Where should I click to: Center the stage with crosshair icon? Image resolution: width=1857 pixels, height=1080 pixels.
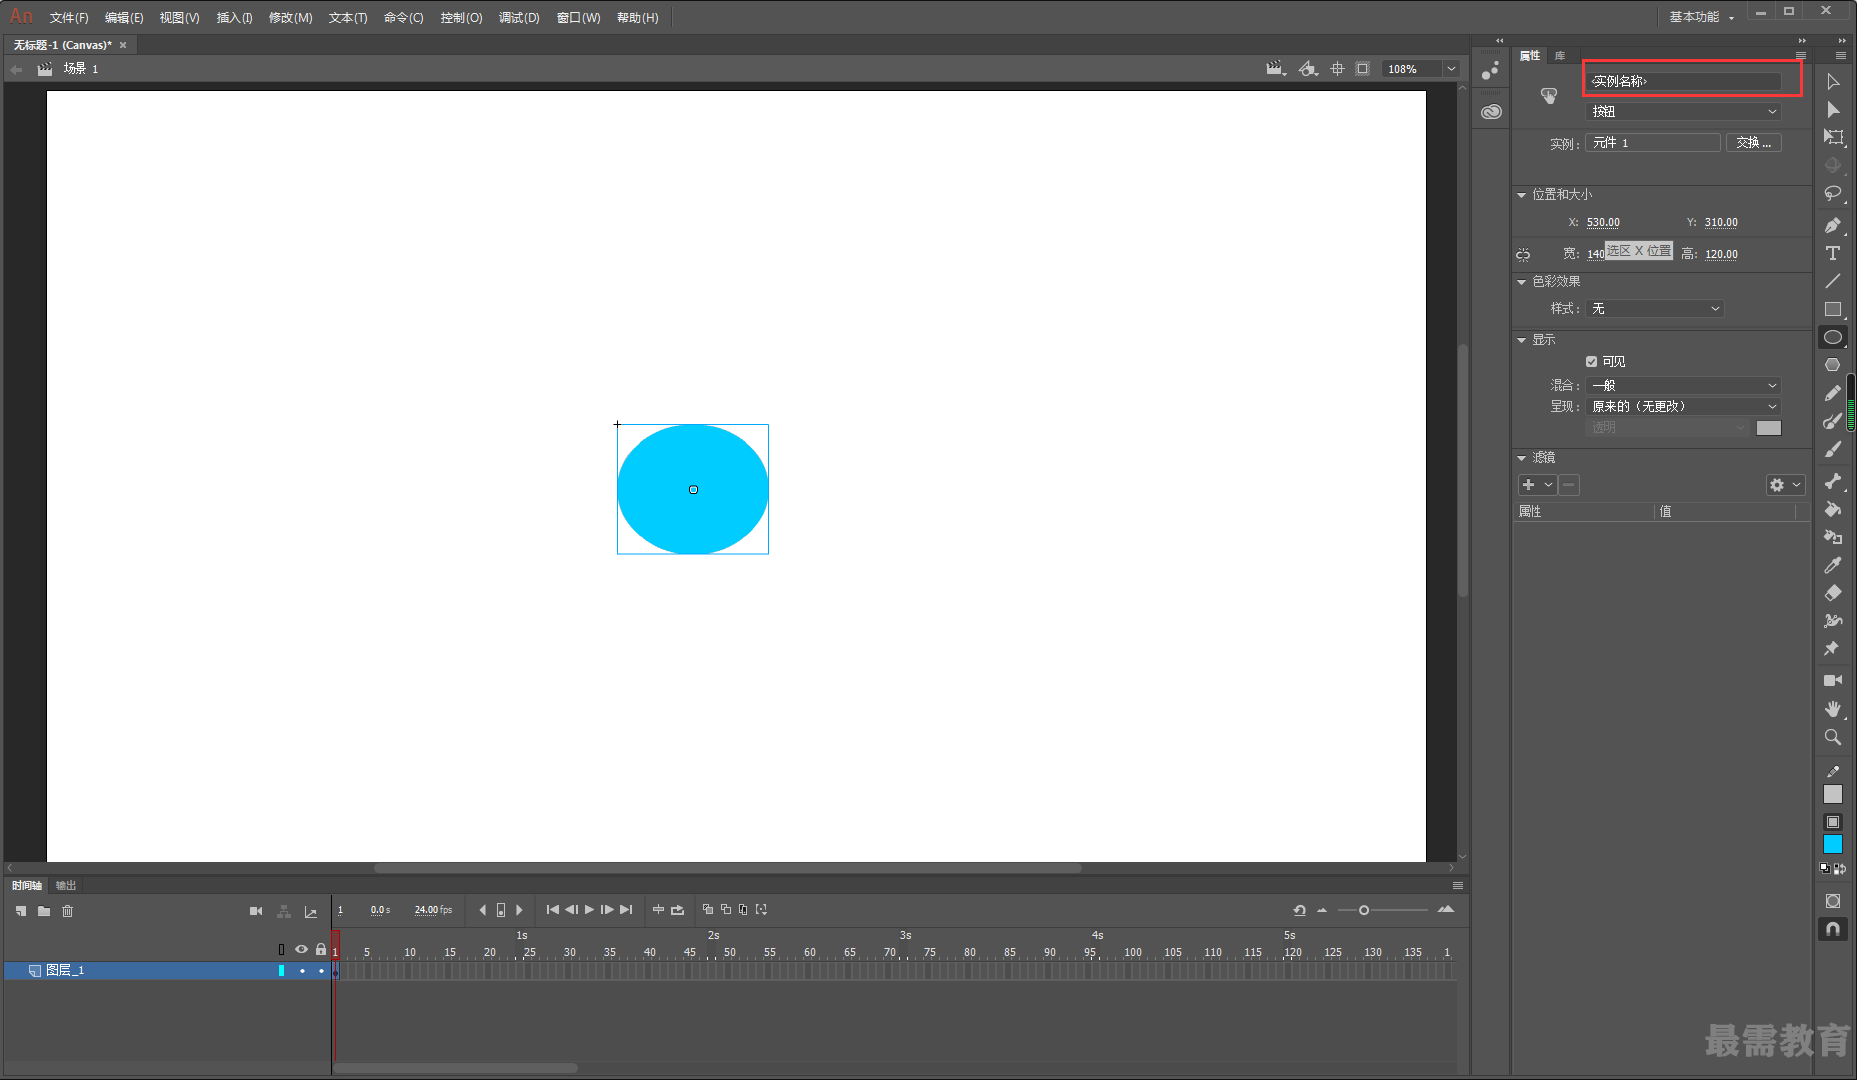(1337, 69)
